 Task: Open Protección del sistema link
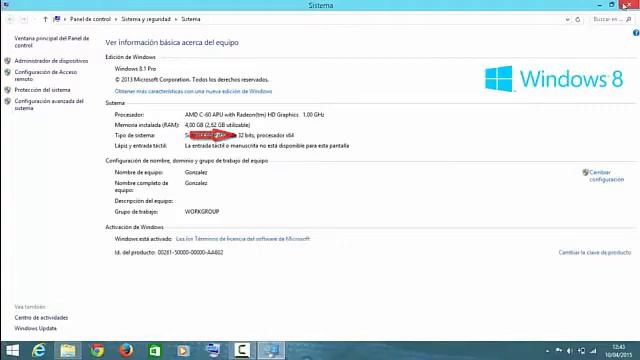click(42, 90)
